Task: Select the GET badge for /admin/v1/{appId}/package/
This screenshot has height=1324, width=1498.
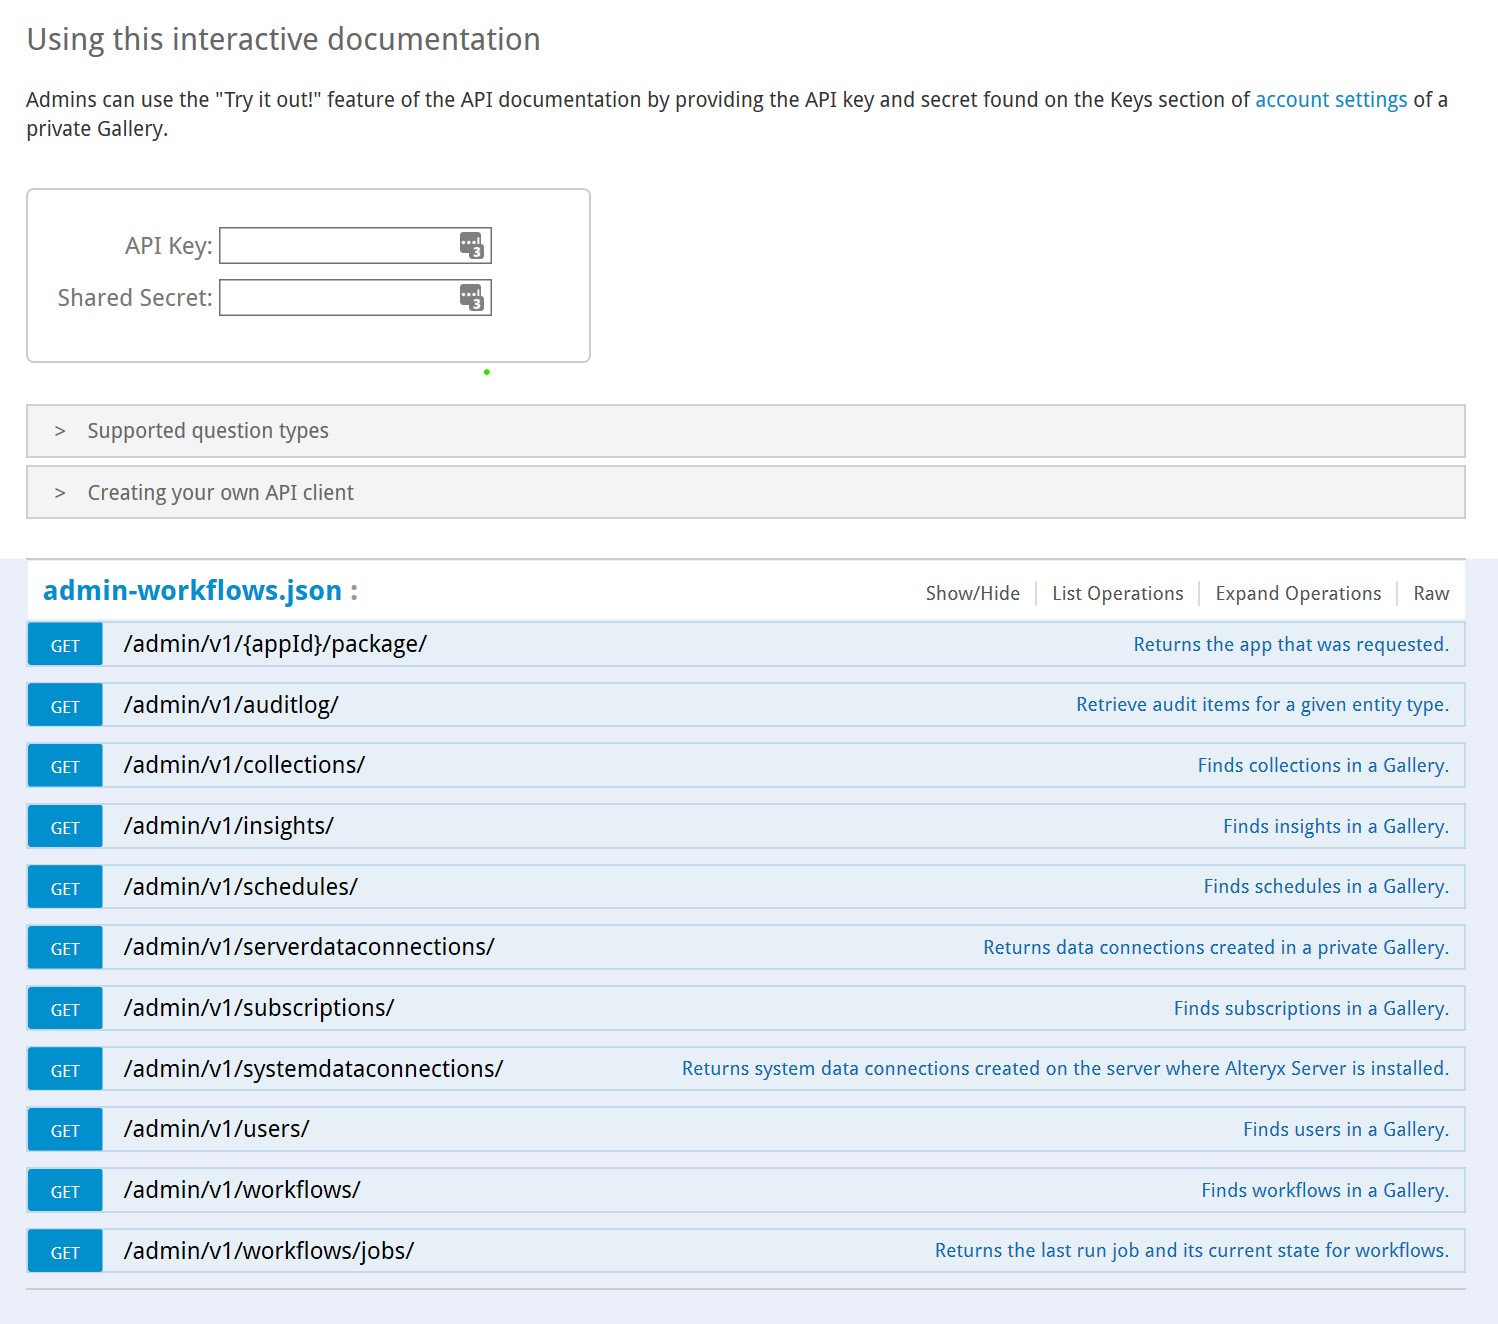Action: click(x=64, y=644)
